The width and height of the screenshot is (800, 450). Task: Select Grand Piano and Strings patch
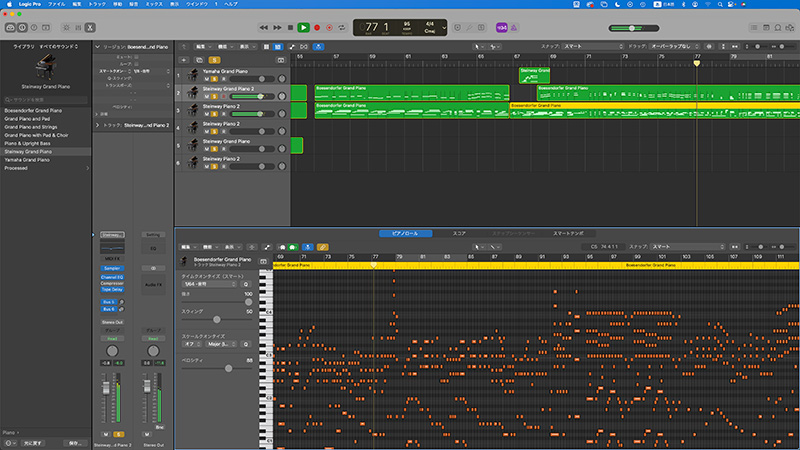[31, 127]
